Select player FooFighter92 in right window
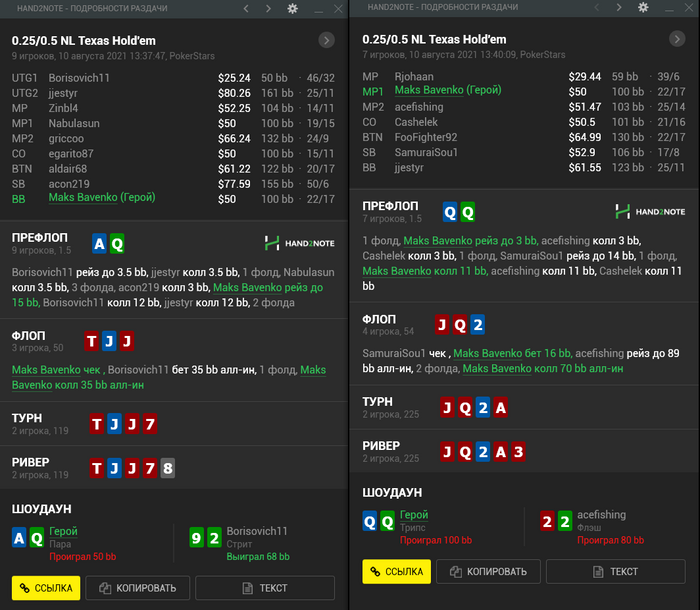700x610 pixels. coord(426,137)
